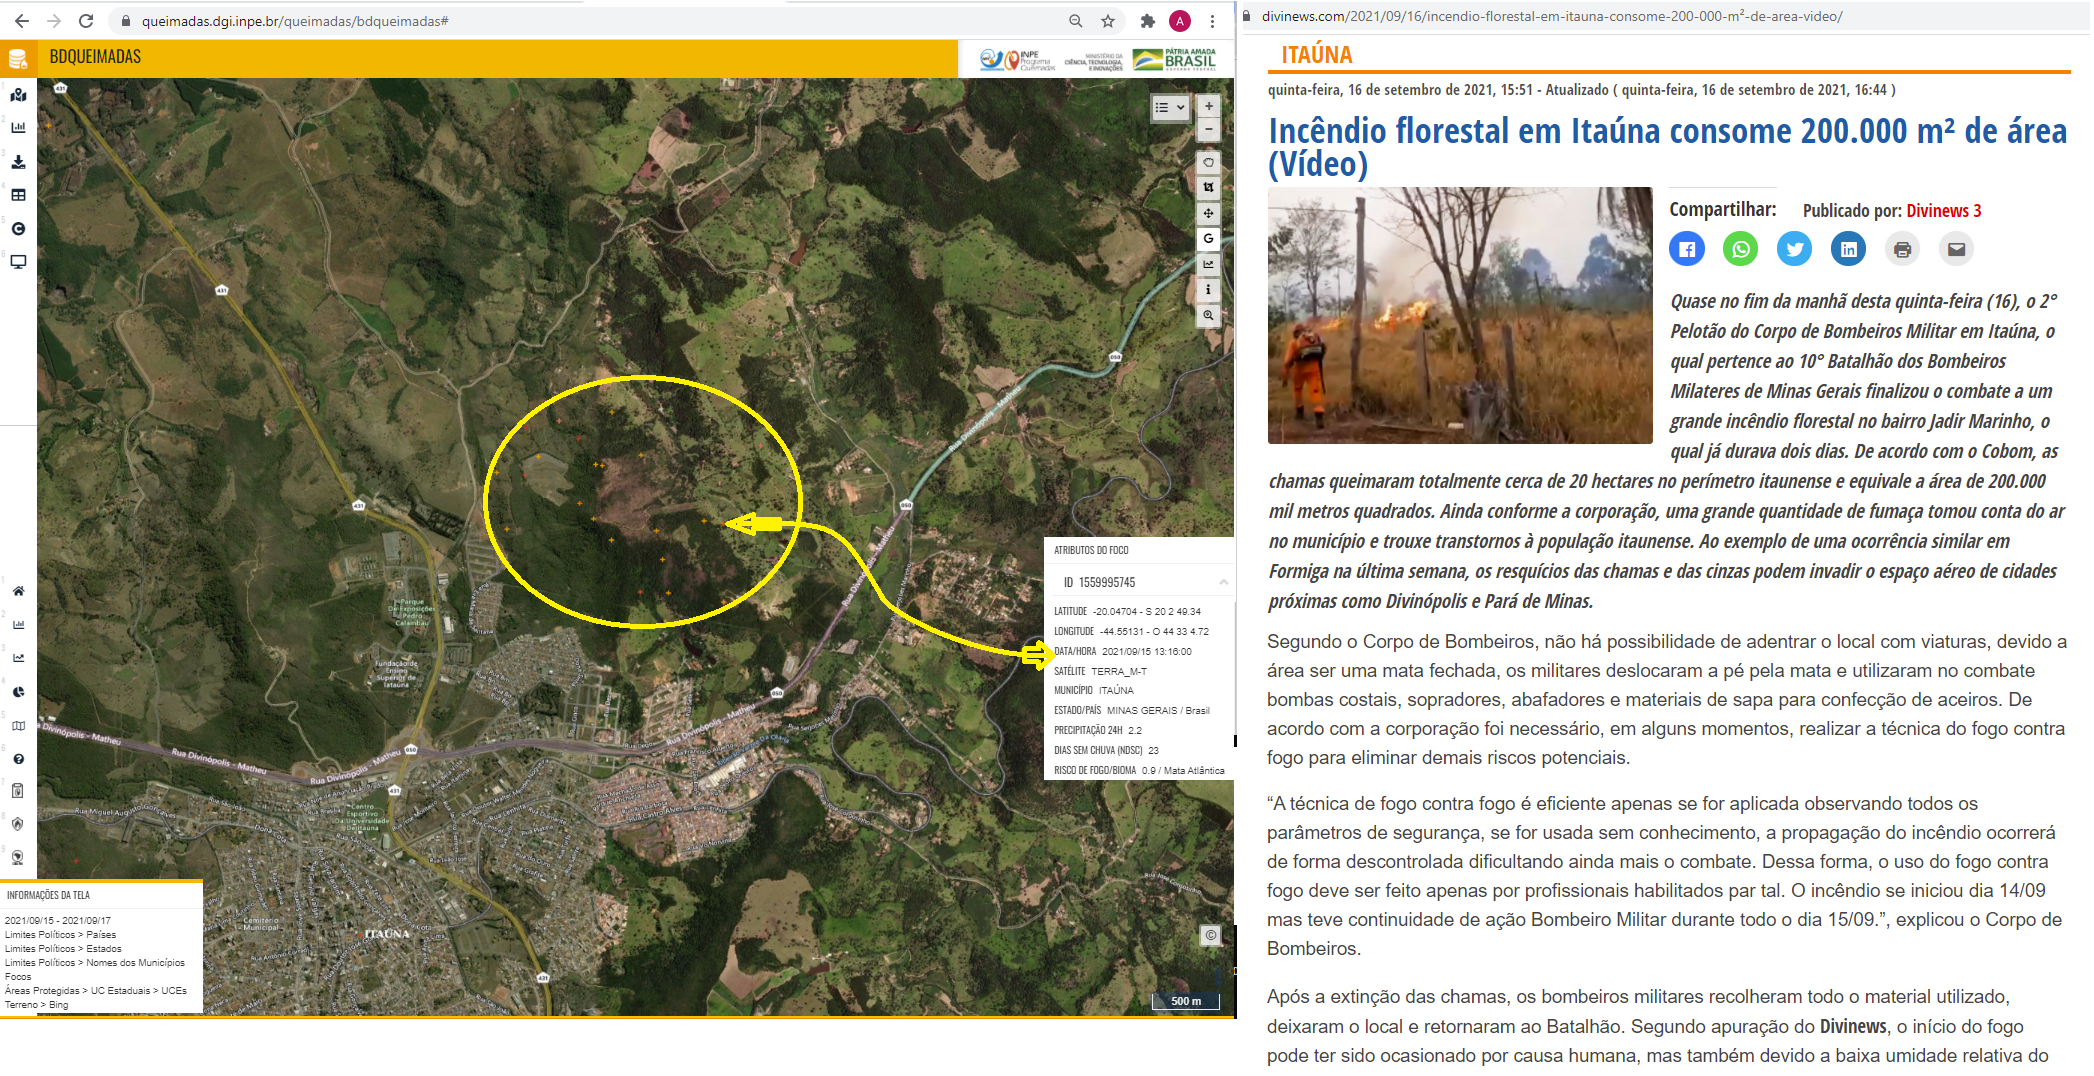
Task: Share the article on LinkedIn
Action: pyautogui.click(x=1849, y=249)
